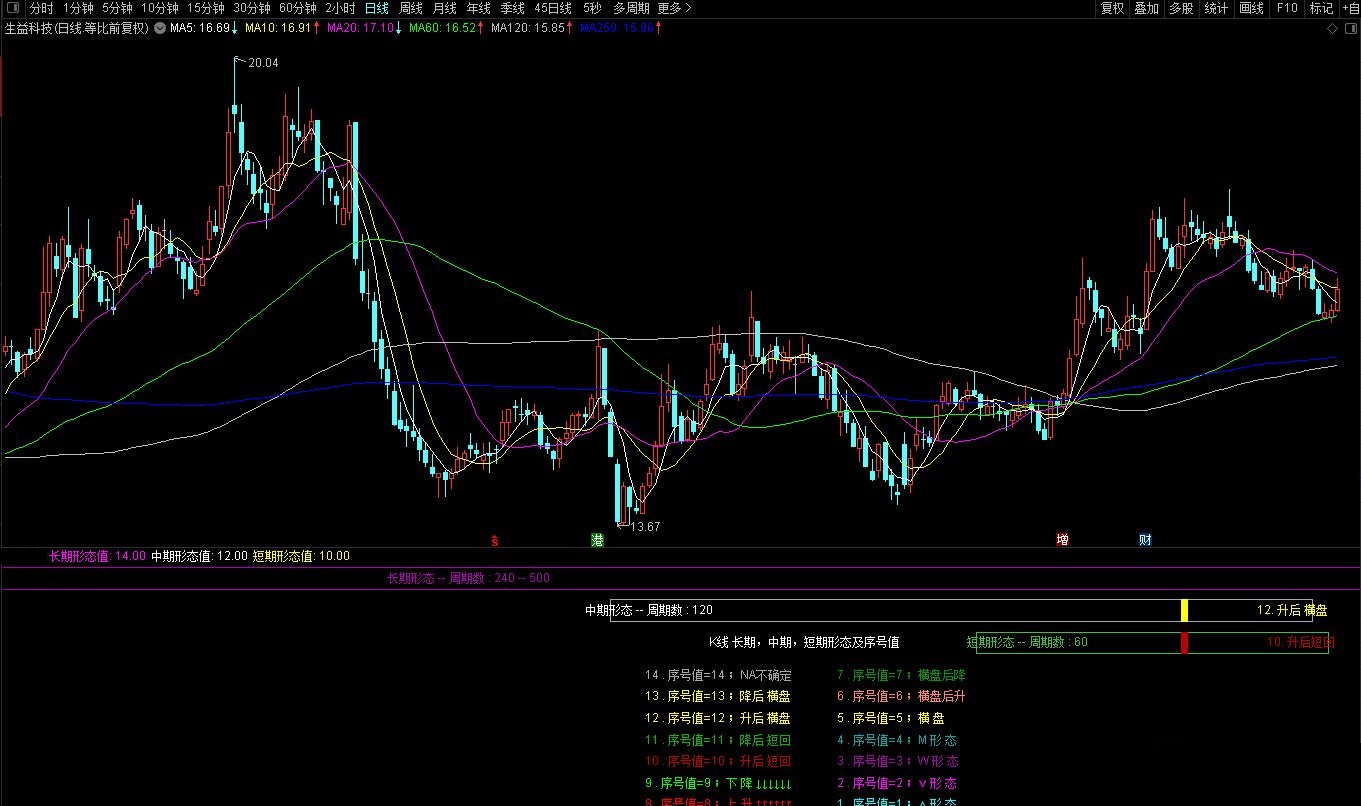Toggle the left panel icon before 分时

pos(12,8)
